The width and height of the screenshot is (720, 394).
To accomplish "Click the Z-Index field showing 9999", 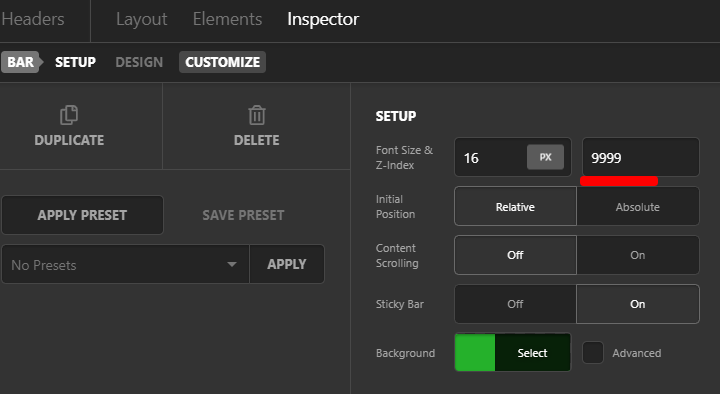I will point(641,157).
